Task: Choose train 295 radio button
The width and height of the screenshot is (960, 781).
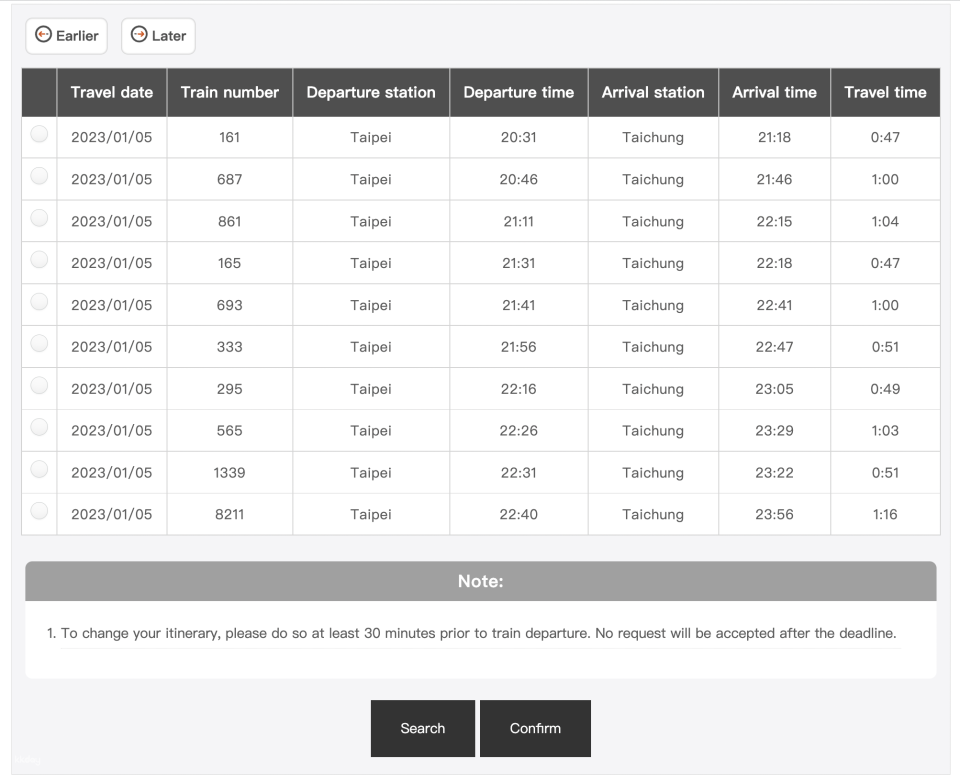Action: (x=39, y=386)
